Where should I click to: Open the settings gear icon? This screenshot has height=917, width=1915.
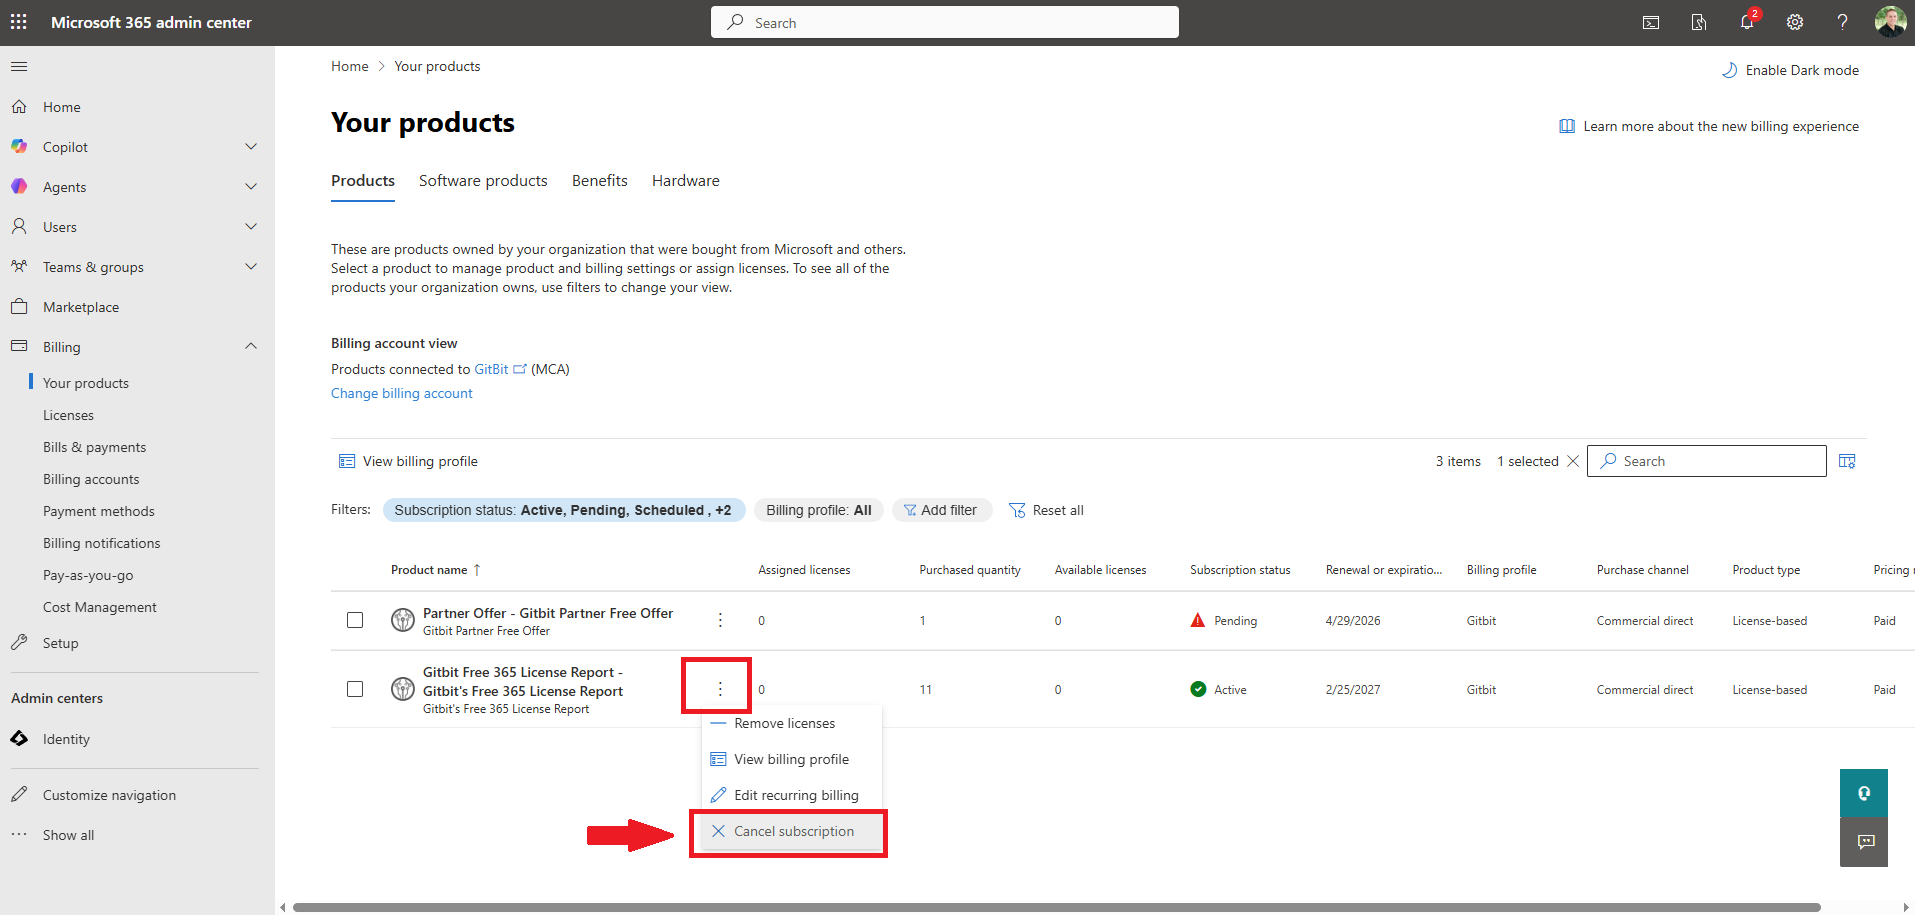click(1795, 22)
